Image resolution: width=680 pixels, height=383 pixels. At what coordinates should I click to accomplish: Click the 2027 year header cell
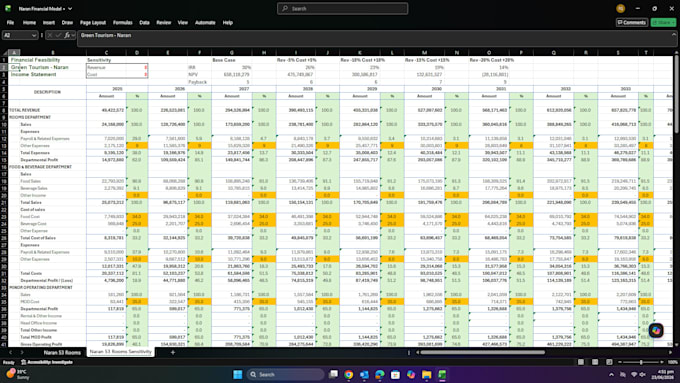244,88
